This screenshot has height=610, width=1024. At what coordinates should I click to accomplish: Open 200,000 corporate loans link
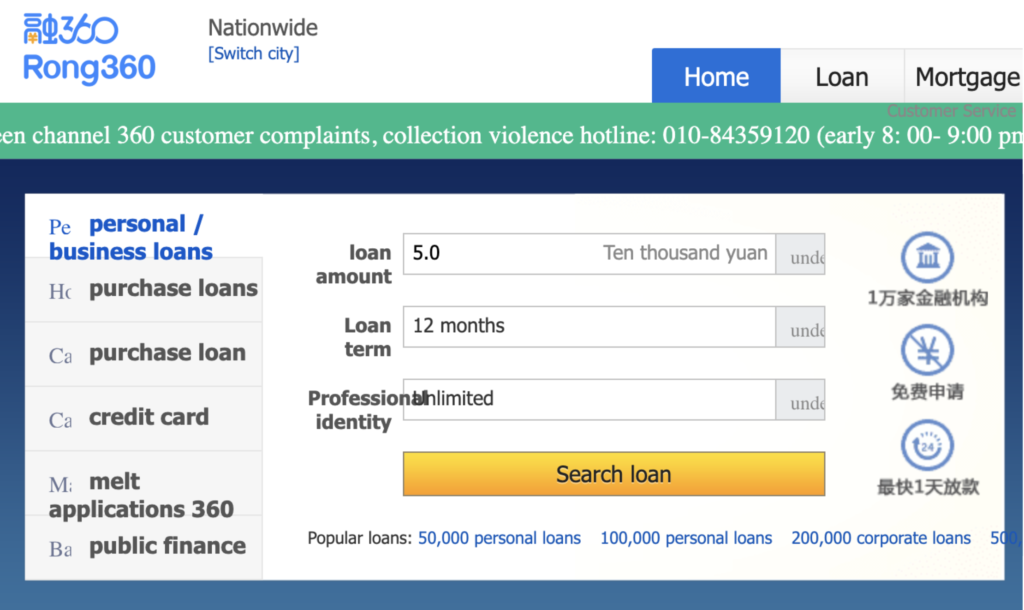click(881, 538)
